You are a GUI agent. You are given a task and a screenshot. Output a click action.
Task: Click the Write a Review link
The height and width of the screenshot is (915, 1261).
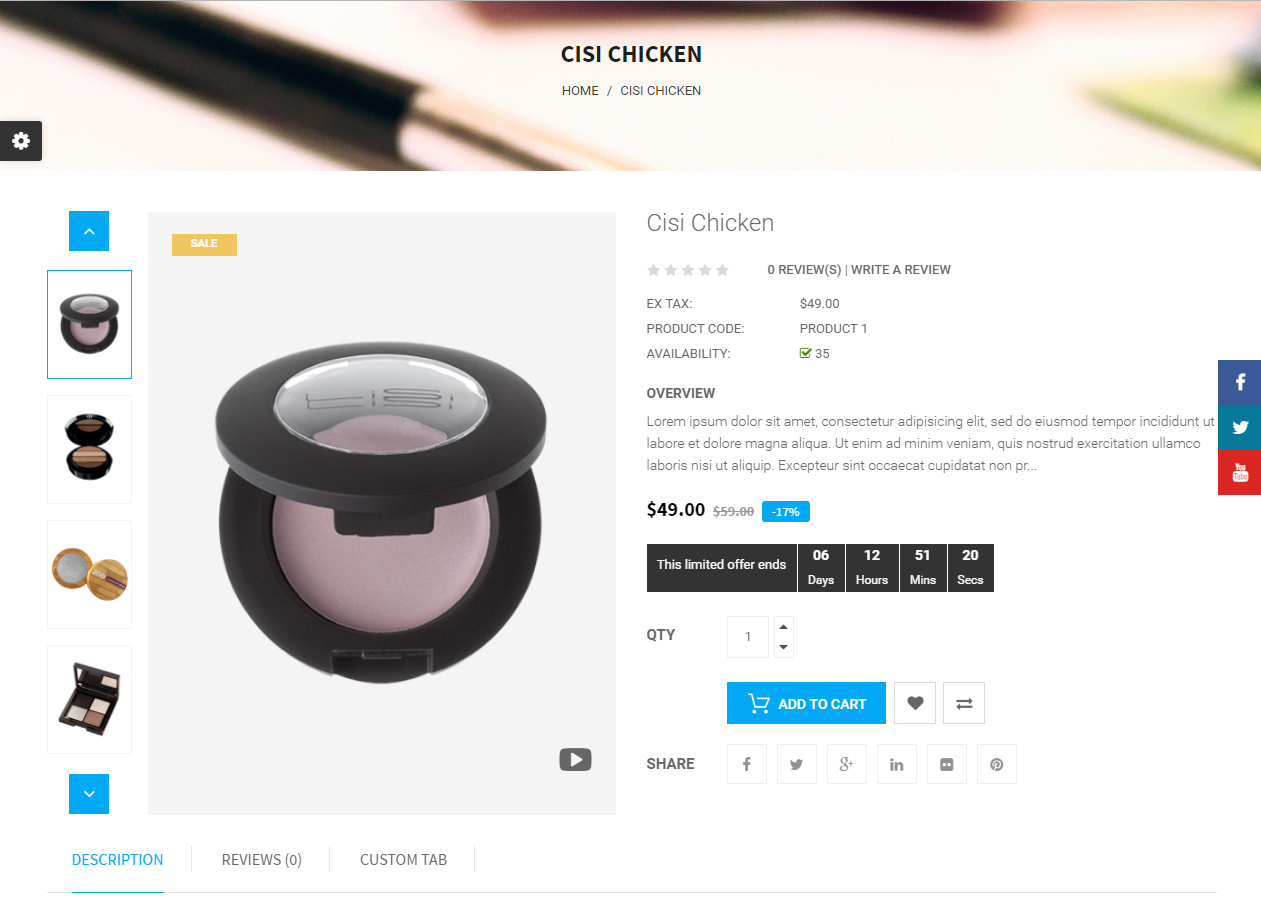tap(901, 270)
